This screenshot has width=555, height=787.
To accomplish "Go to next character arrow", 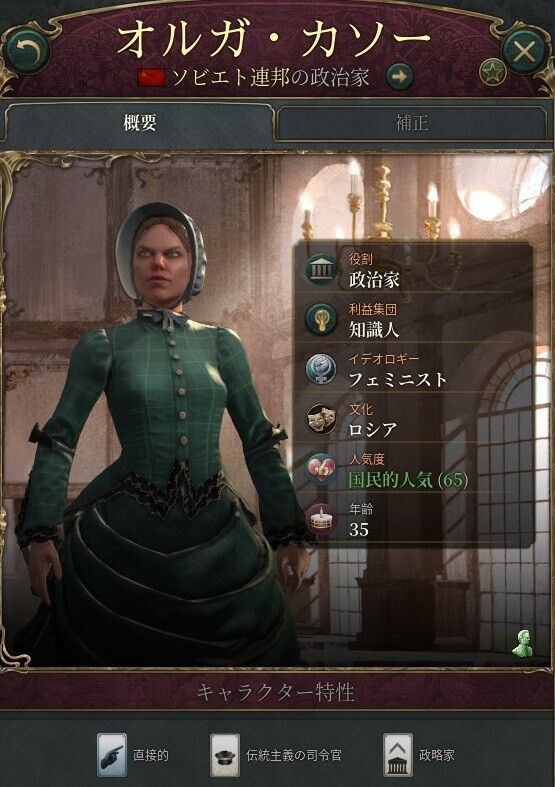I will point(399,77).
